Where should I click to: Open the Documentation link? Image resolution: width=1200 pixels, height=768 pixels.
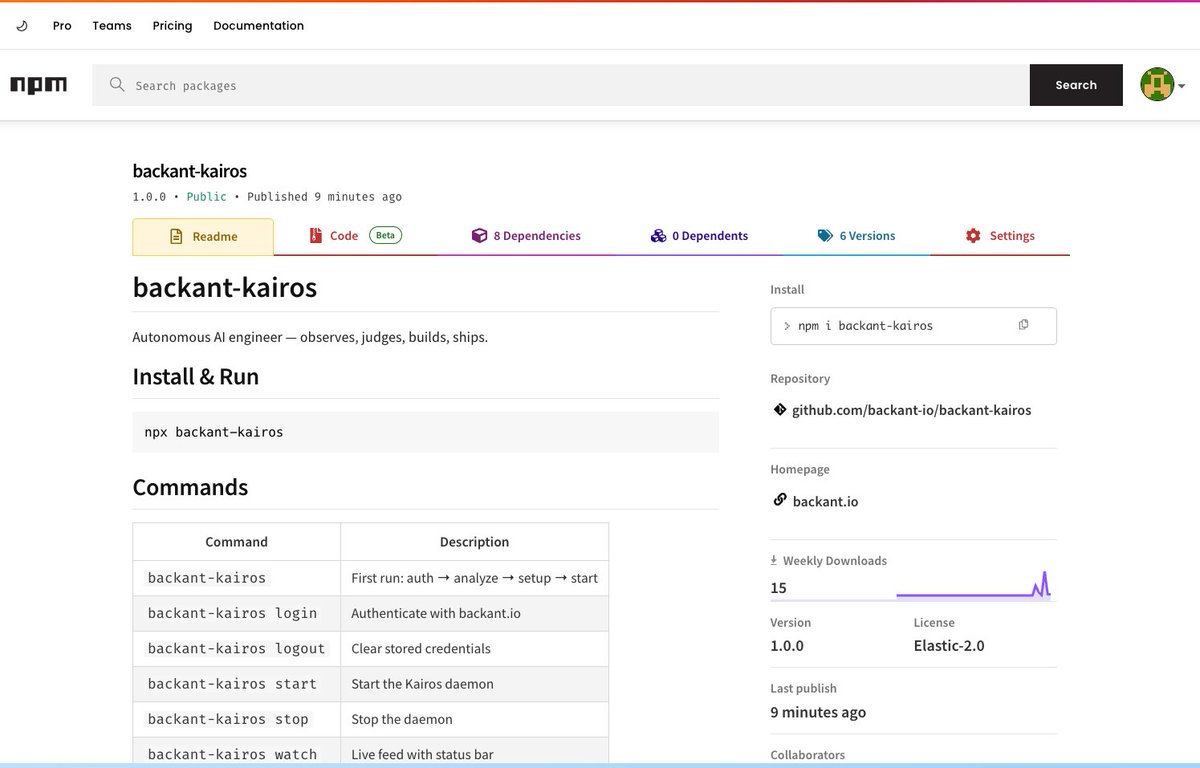[258, 26]
